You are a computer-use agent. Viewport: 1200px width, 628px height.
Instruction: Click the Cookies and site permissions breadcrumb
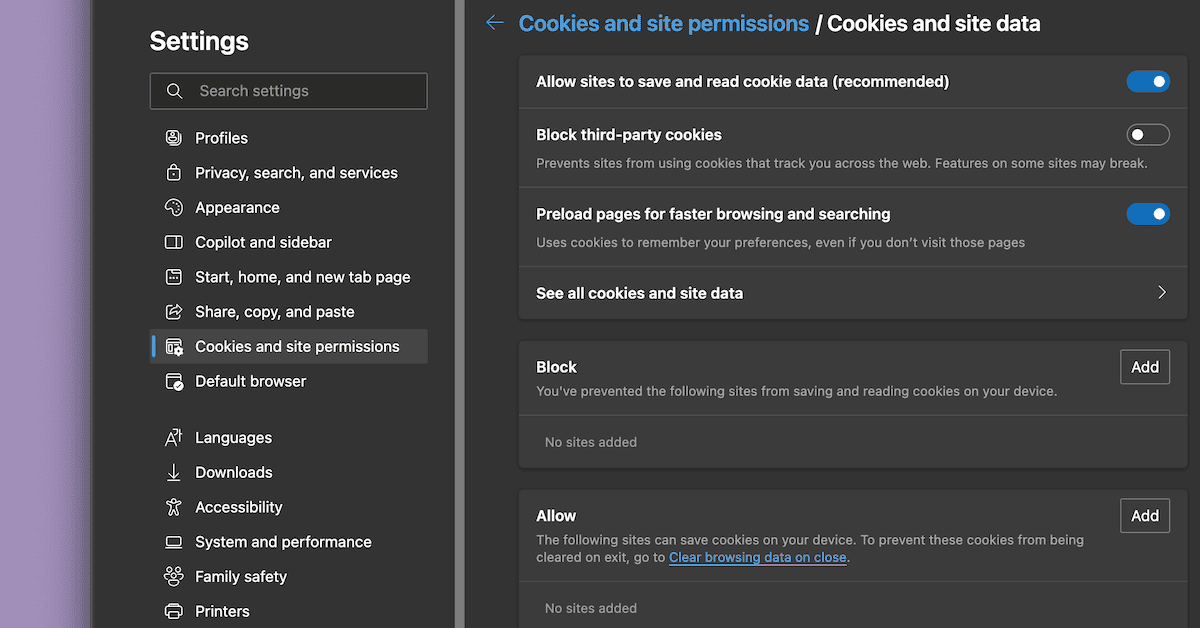pos(663,22)
